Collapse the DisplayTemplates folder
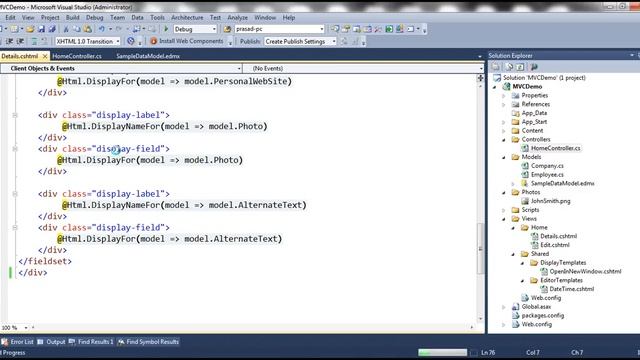This screenshot has width=640, height=360. [522, 263]
